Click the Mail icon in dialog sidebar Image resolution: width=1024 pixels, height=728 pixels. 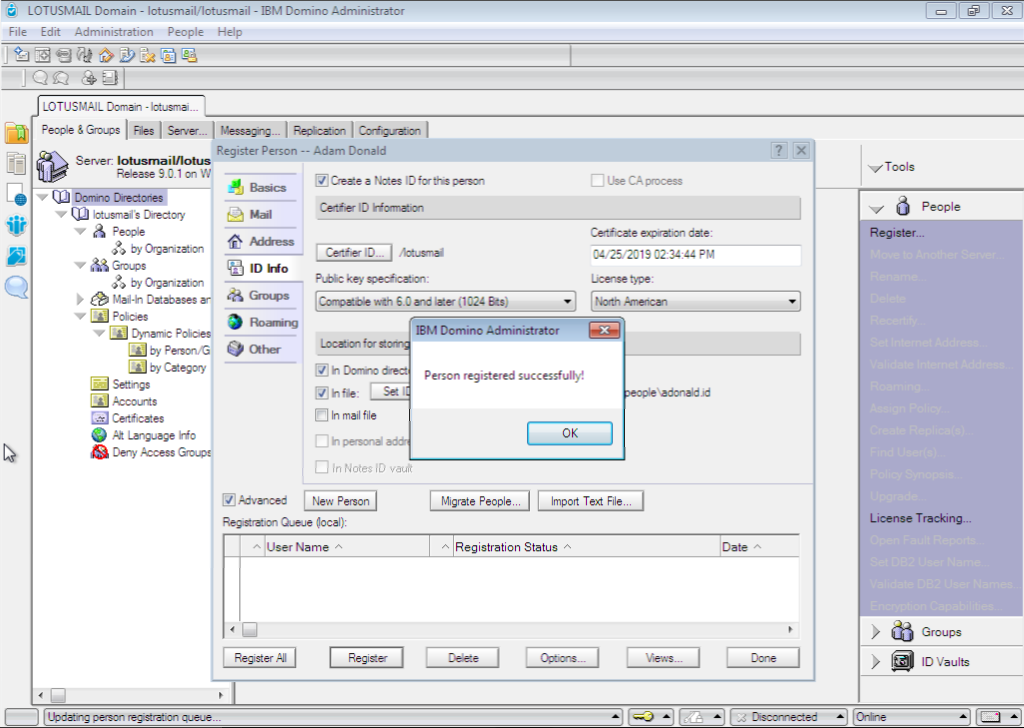236,214
